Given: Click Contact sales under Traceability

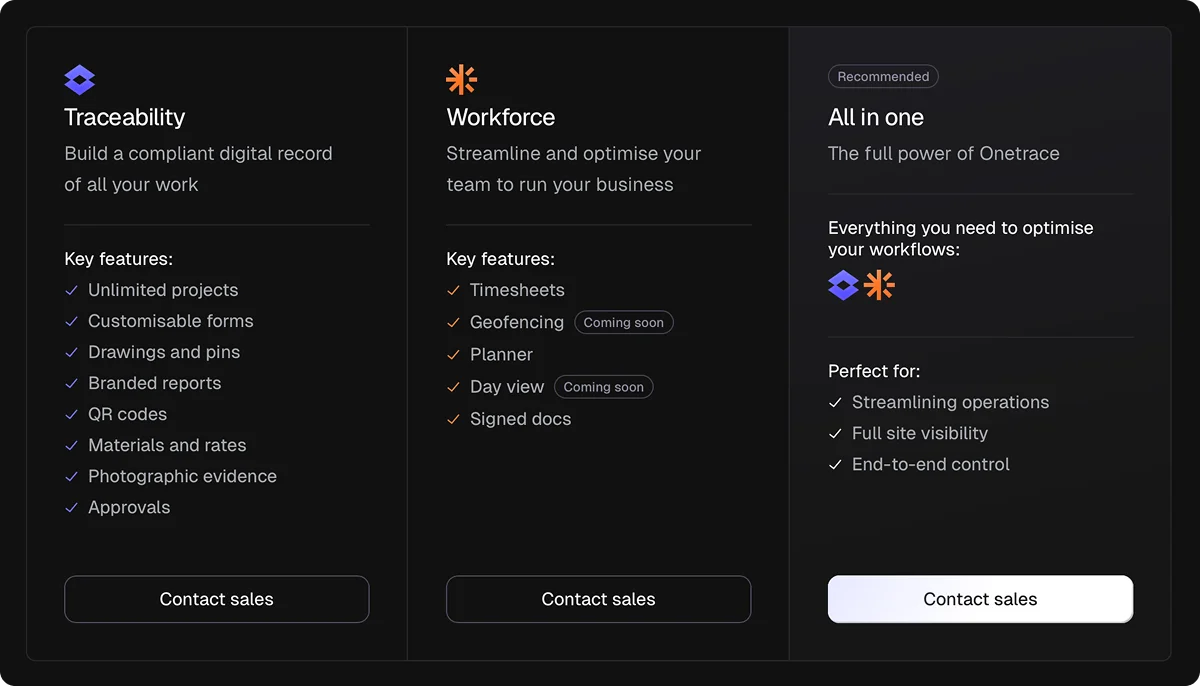Looking at the screenshot, I should 217,599.
